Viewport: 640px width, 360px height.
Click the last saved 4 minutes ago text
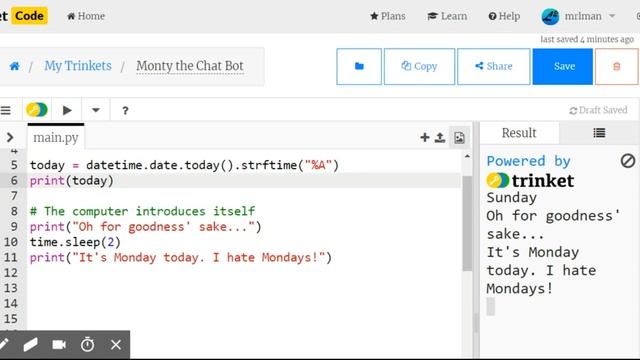pos(587,39)
